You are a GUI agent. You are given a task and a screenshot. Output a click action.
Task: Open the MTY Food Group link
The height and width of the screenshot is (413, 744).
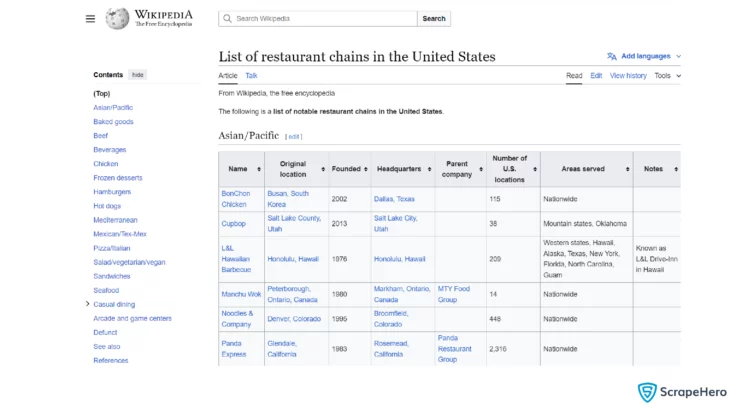coord(454,294)
